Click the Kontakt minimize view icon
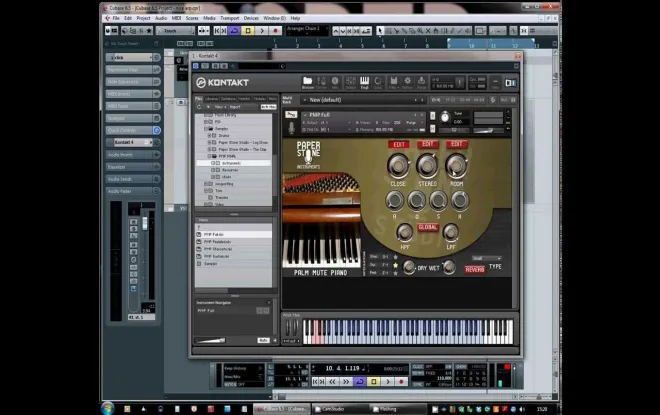The image size is (660, 415). click(495, 82)
